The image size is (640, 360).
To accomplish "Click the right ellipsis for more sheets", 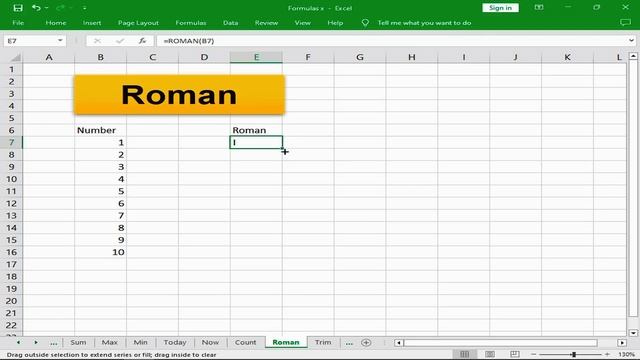I will [349, 343].
